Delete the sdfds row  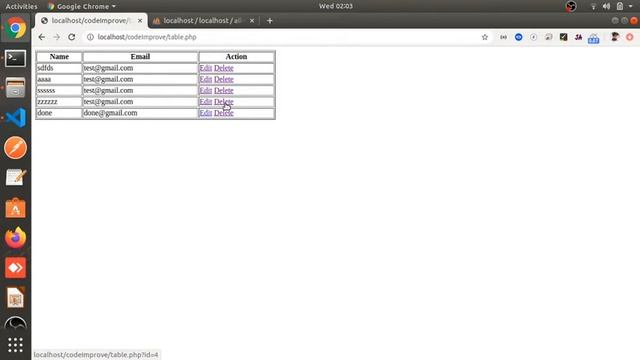(x=224, y=68)
